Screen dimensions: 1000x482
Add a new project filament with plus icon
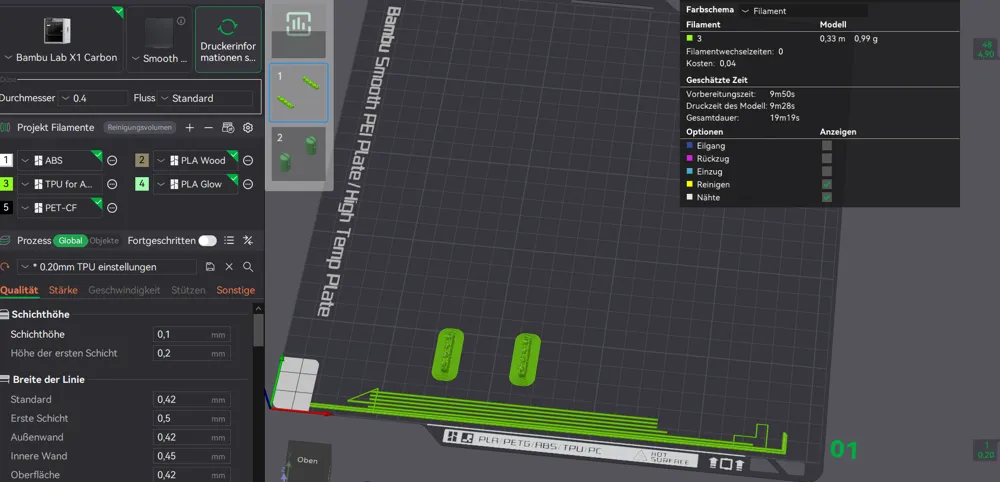189,128
